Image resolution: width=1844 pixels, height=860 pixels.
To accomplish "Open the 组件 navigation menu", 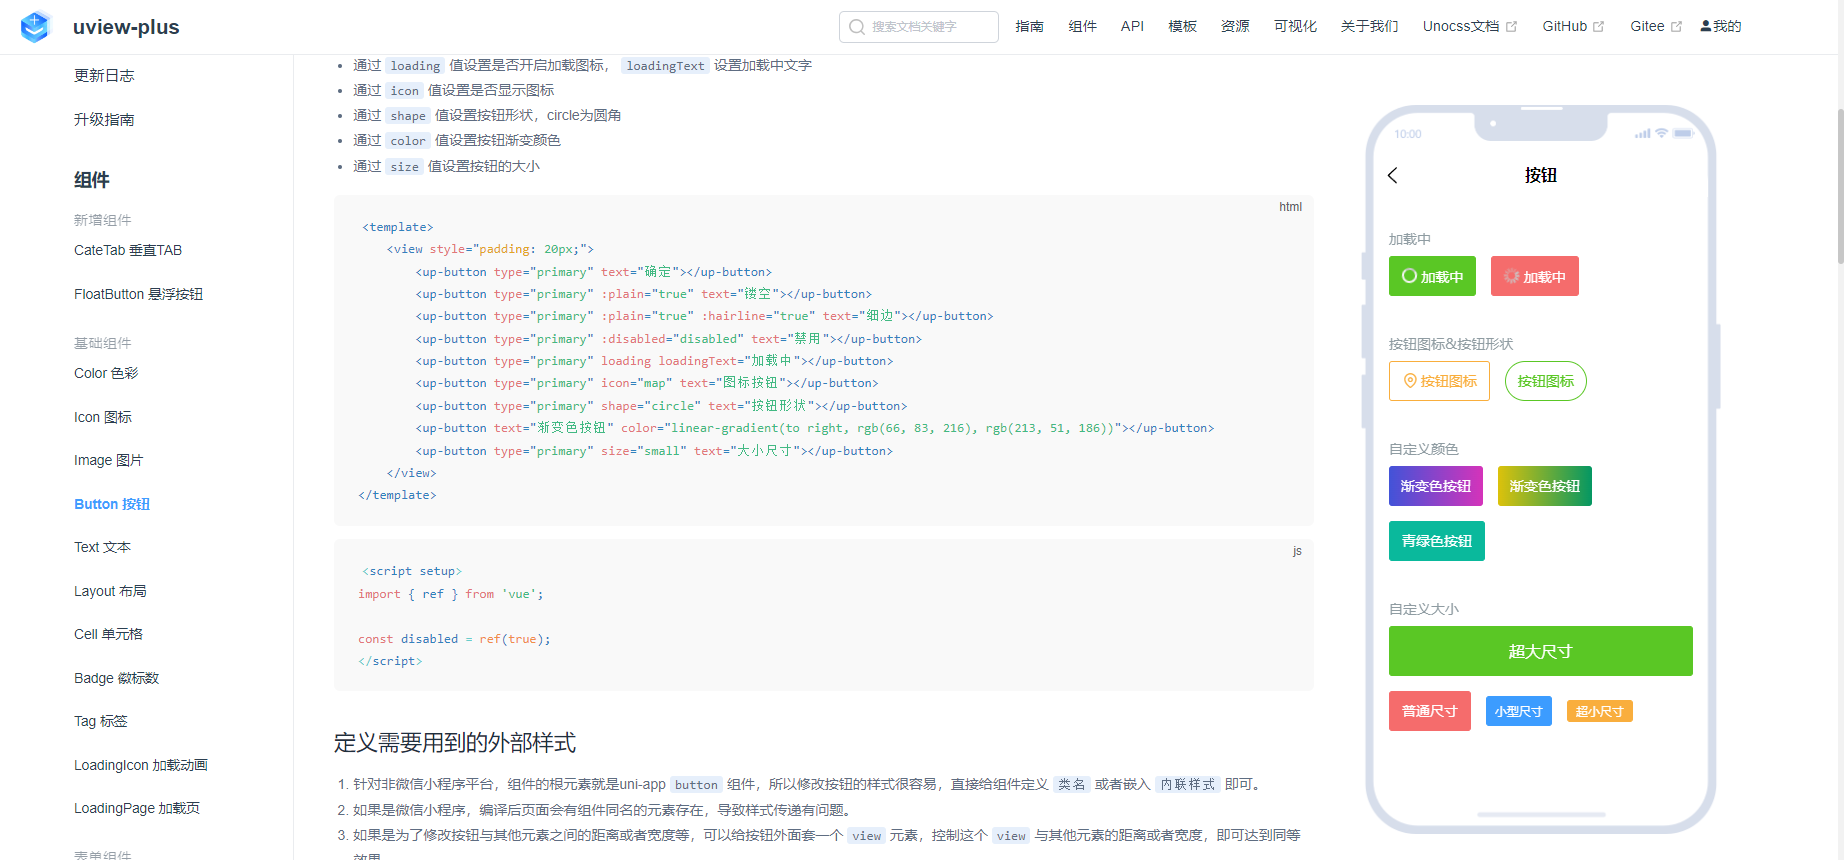I will 1082,26.
